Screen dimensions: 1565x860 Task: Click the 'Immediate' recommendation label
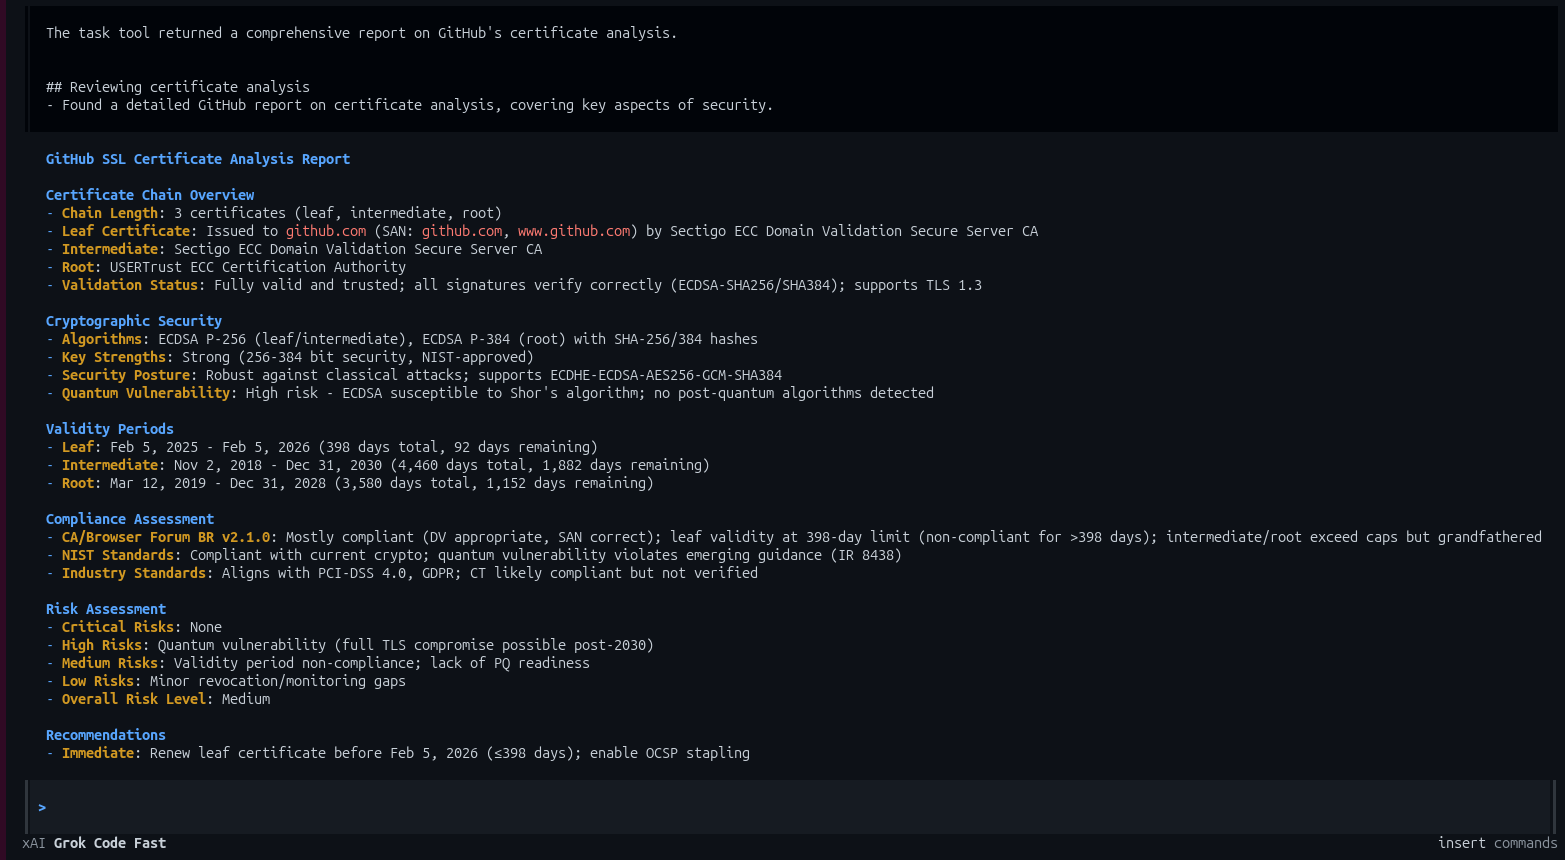98,753
